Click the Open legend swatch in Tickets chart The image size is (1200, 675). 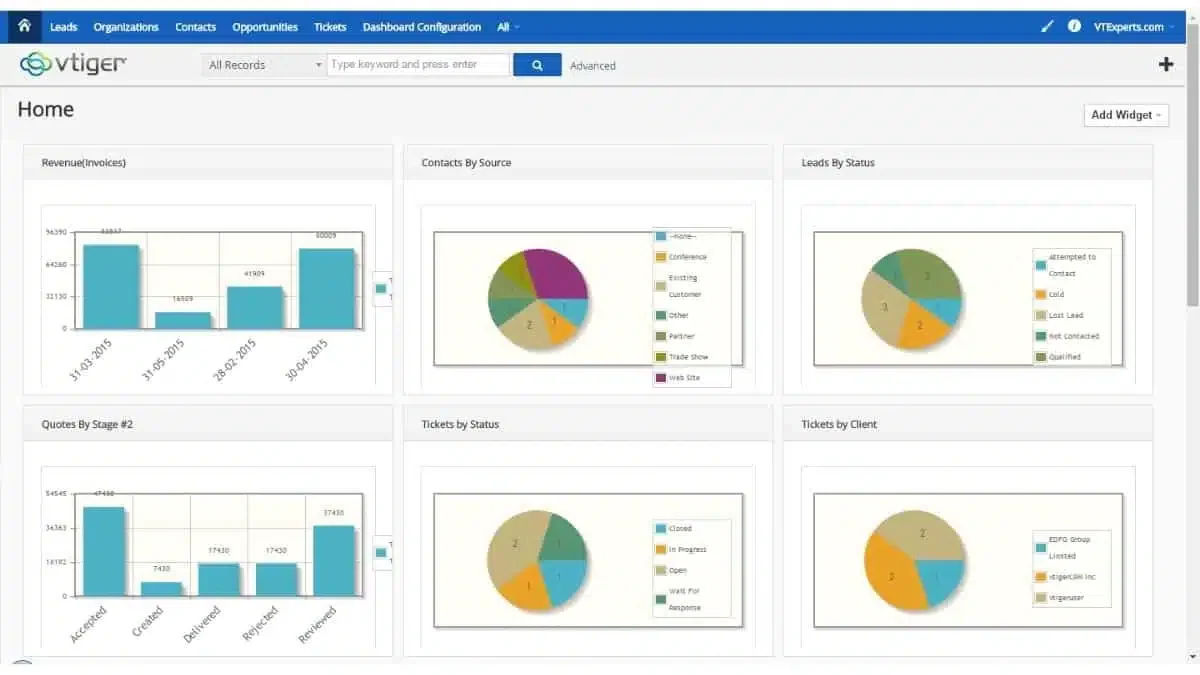[661, 570]
